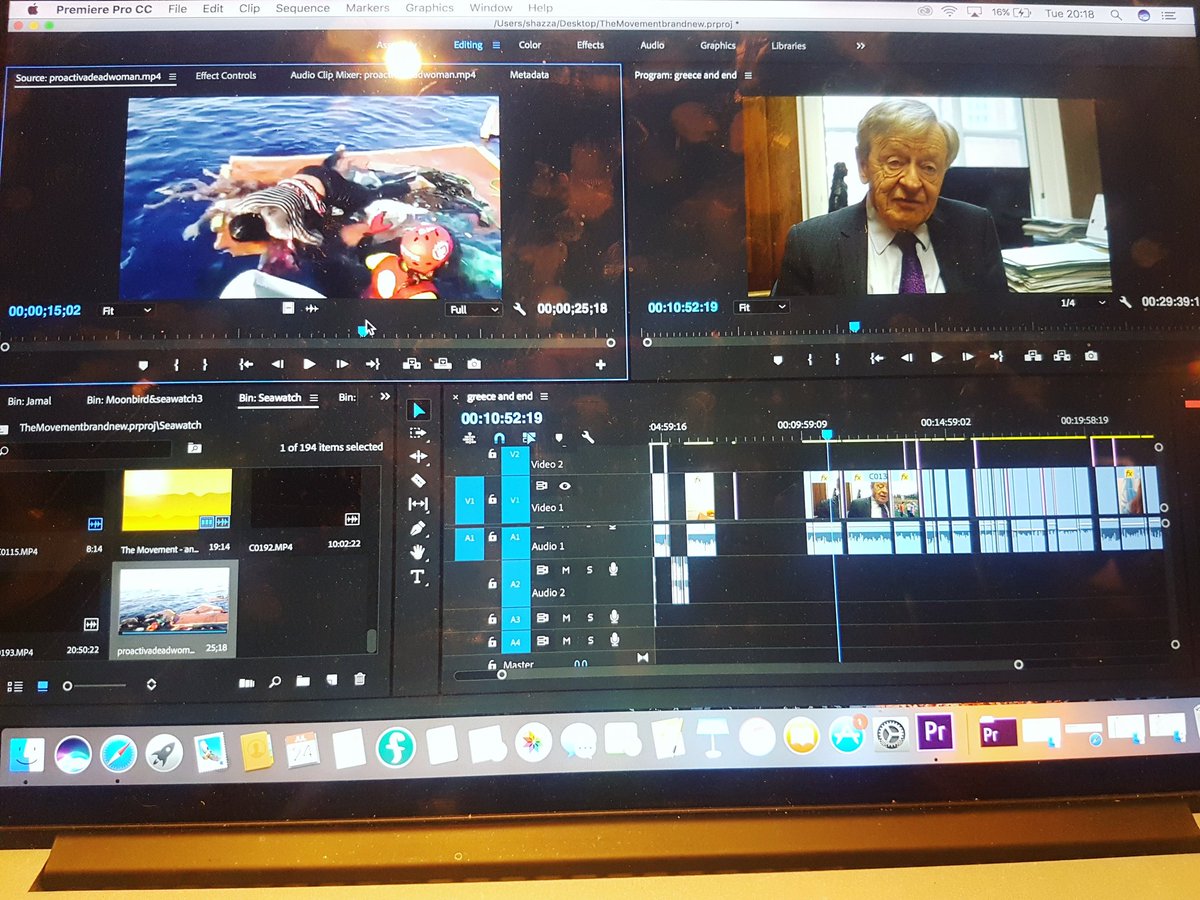Click New Bin folder icon in project panel
Image resolution: width=1200 pixels, height=900 pixels.
[x=303, y=681]
